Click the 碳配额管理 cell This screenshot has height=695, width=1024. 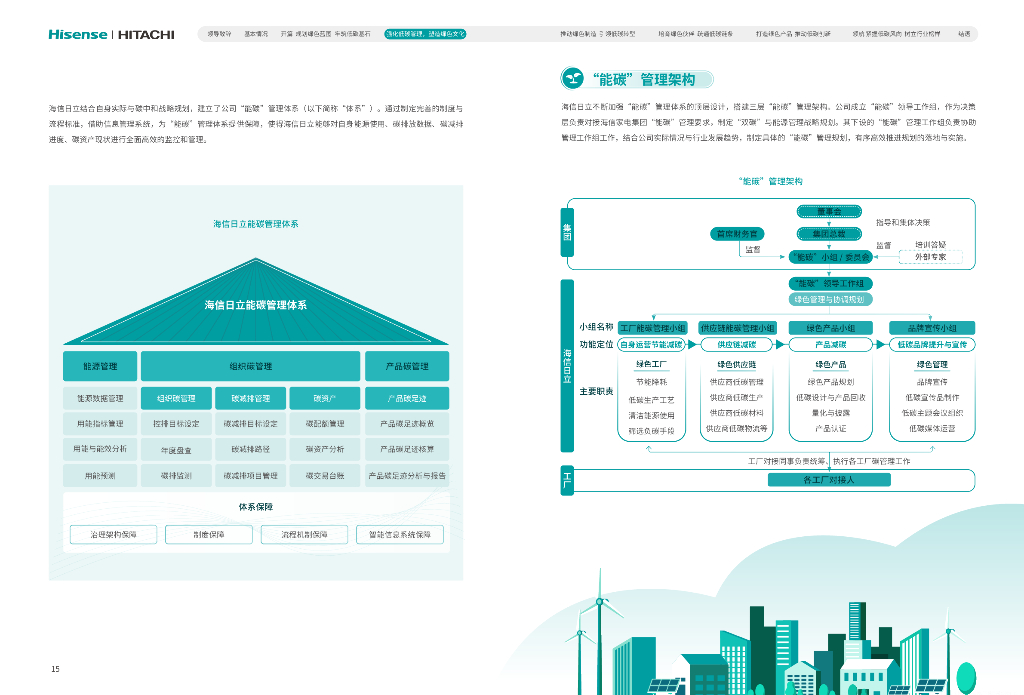[x=325, y=424]
